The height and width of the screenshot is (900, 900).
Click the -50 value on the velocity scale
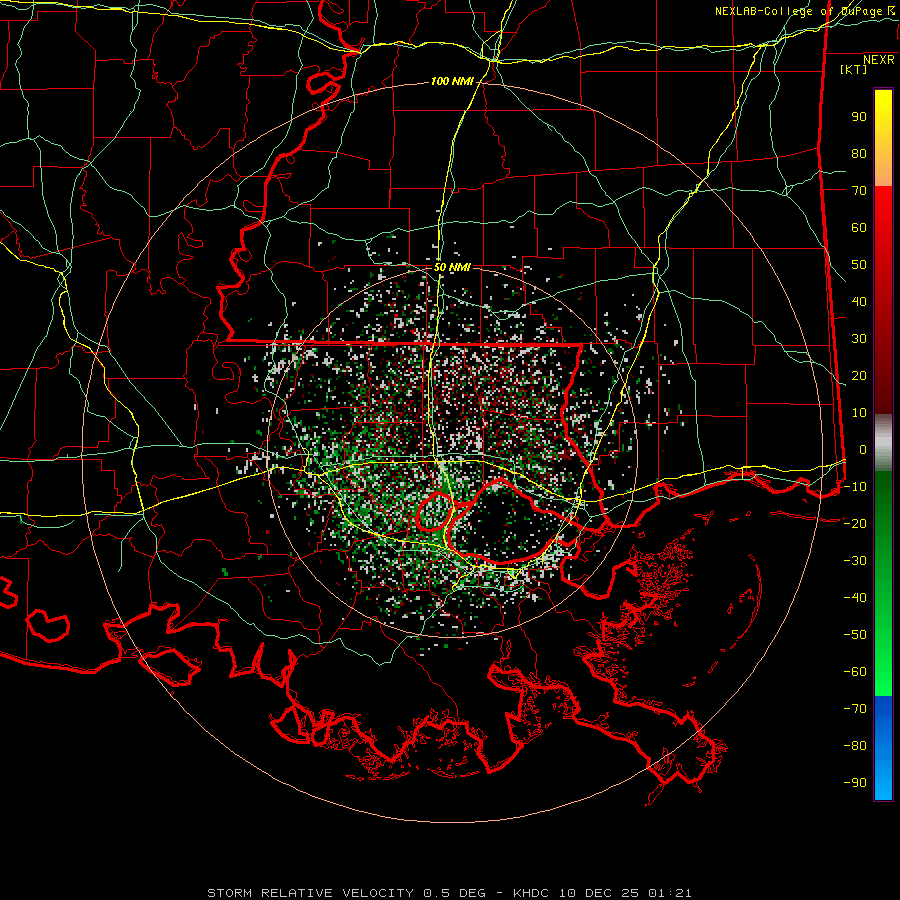(855, 635)
